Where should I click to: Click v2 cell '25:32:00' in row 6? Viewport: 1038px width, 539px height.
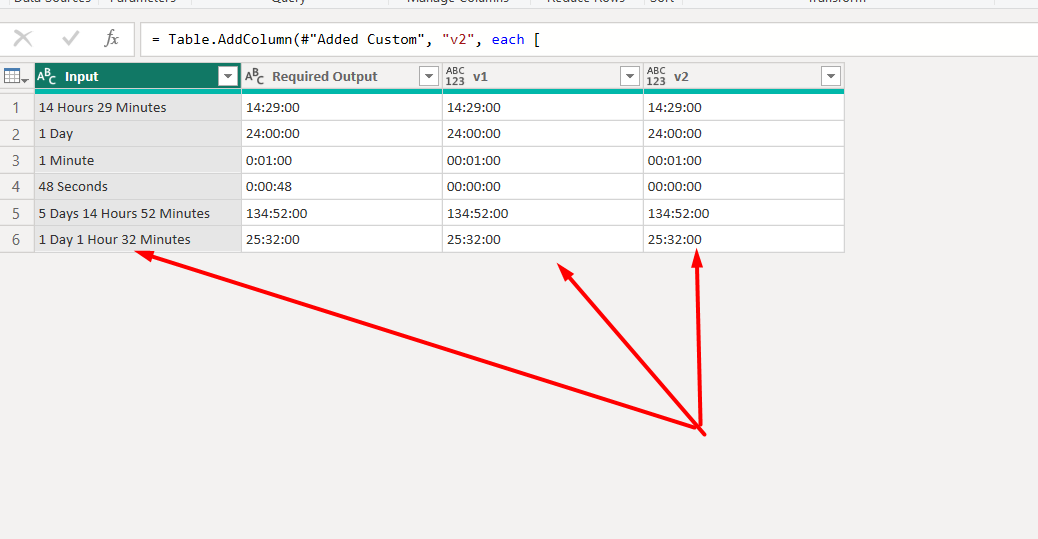click(x=743, y=239)
